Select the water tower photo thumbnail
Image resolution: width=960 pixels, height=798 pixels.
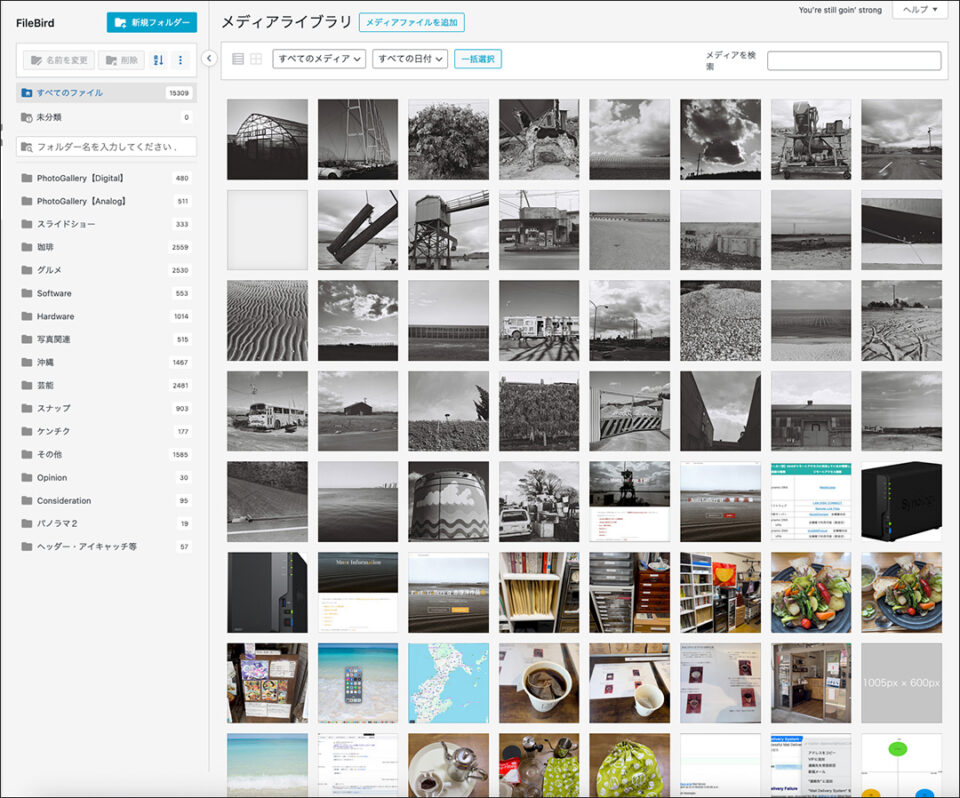pyautogui.click(x=449, y=230)
